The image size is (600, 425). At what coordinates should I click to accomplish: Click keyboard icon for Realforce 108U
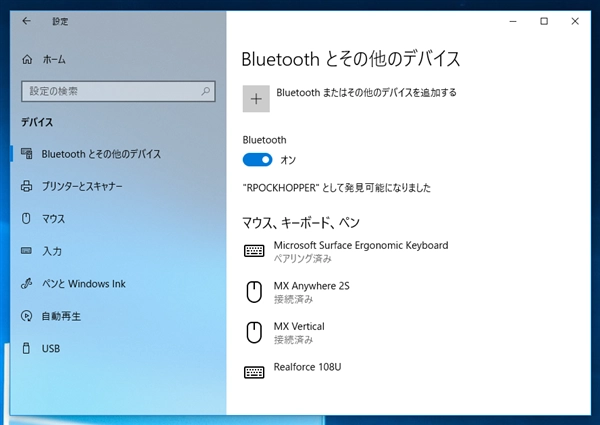pyautogui.click(x=254, y=372)
